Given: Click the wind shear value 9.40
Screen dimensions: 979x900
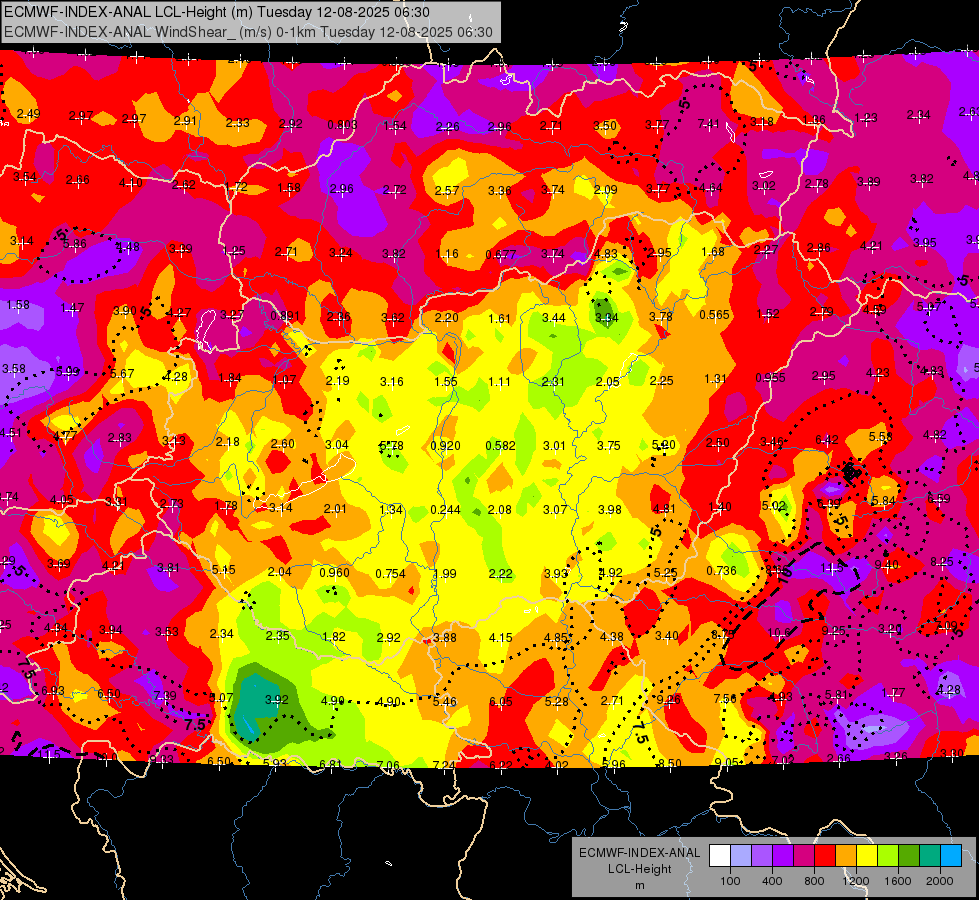Looking at the screenshot, I should click(887, 565).
